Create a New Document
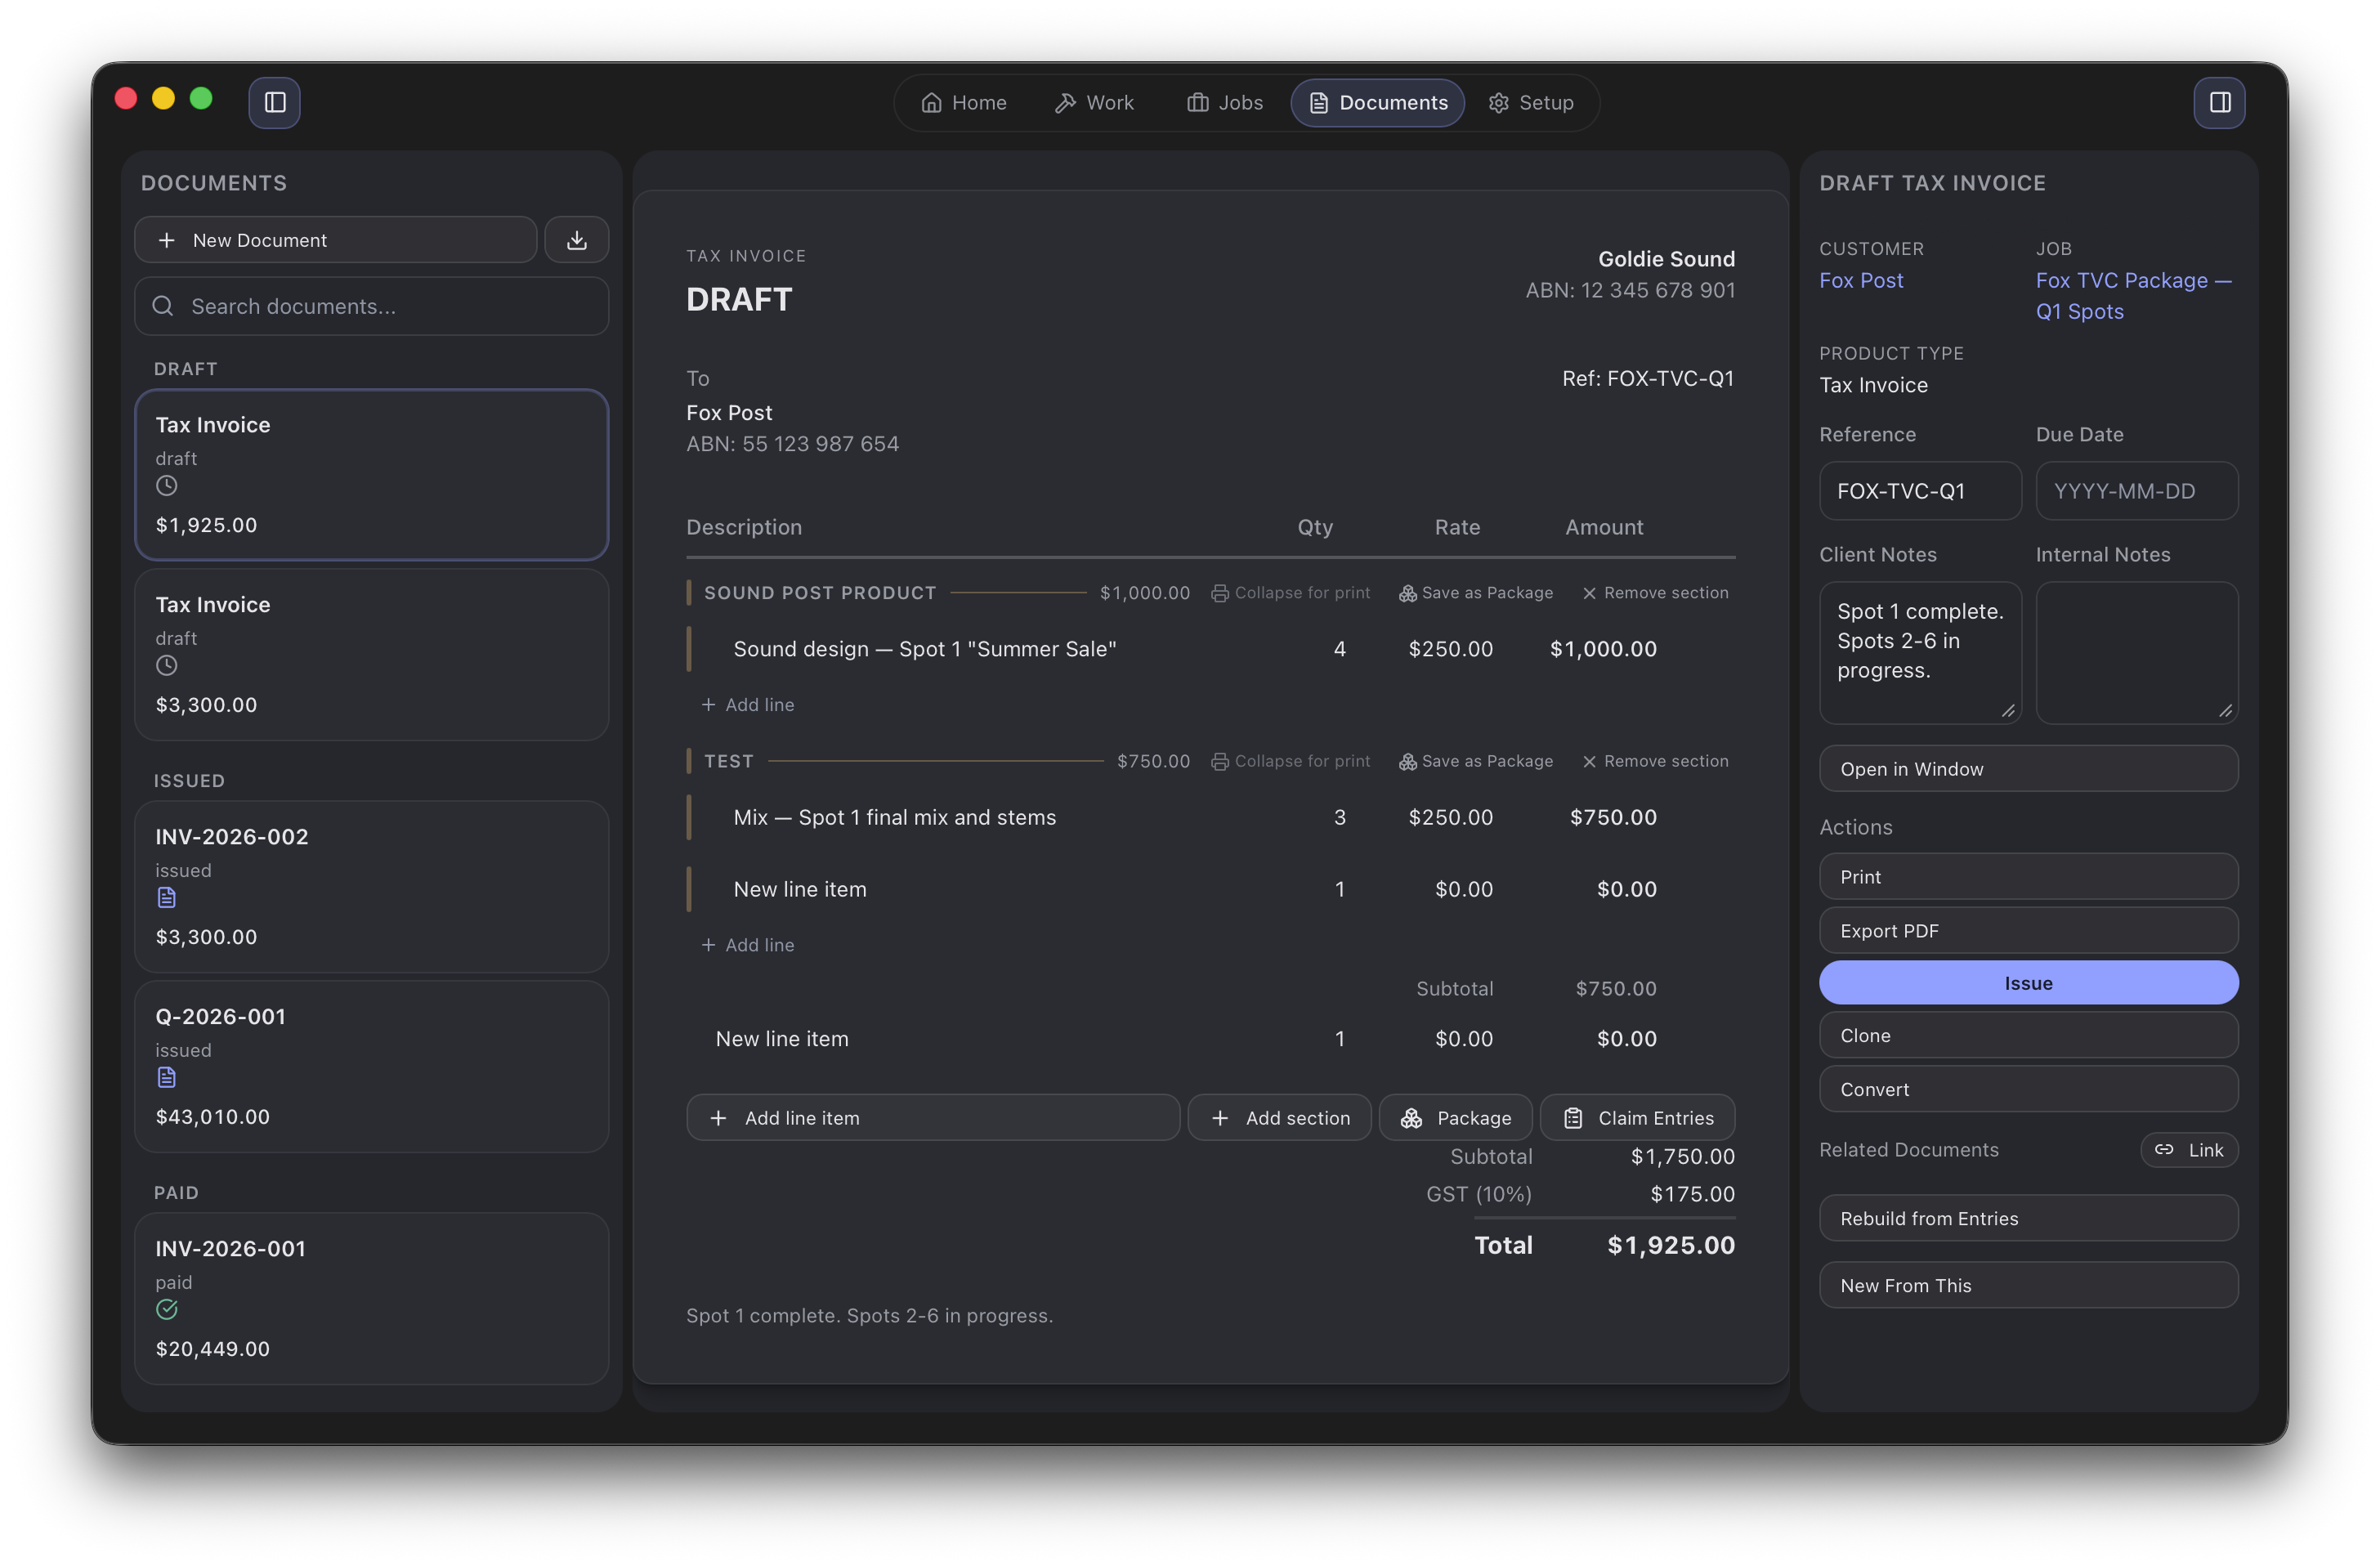Viewport: 2380px width, 1566px height. pos(335,239)
